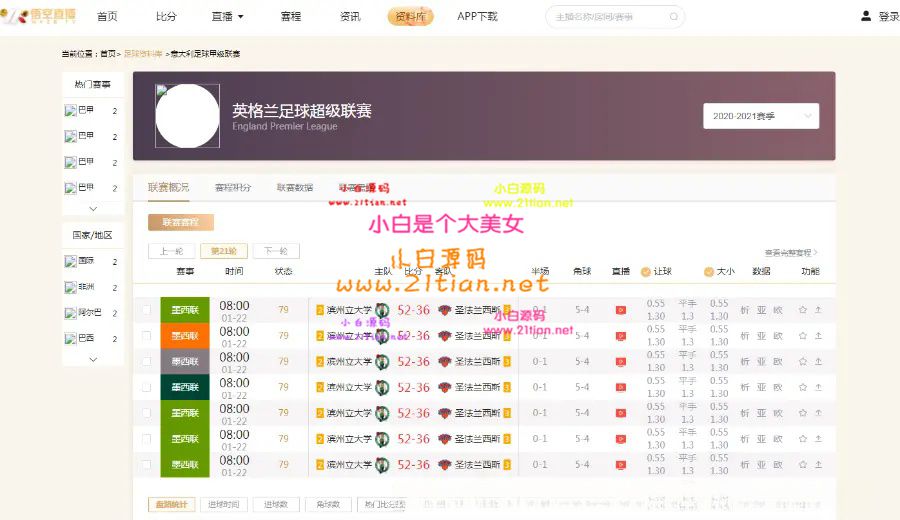Open APP下载 in the top navigation
This screenshot has width=900, height=520.
coord(478,17)
